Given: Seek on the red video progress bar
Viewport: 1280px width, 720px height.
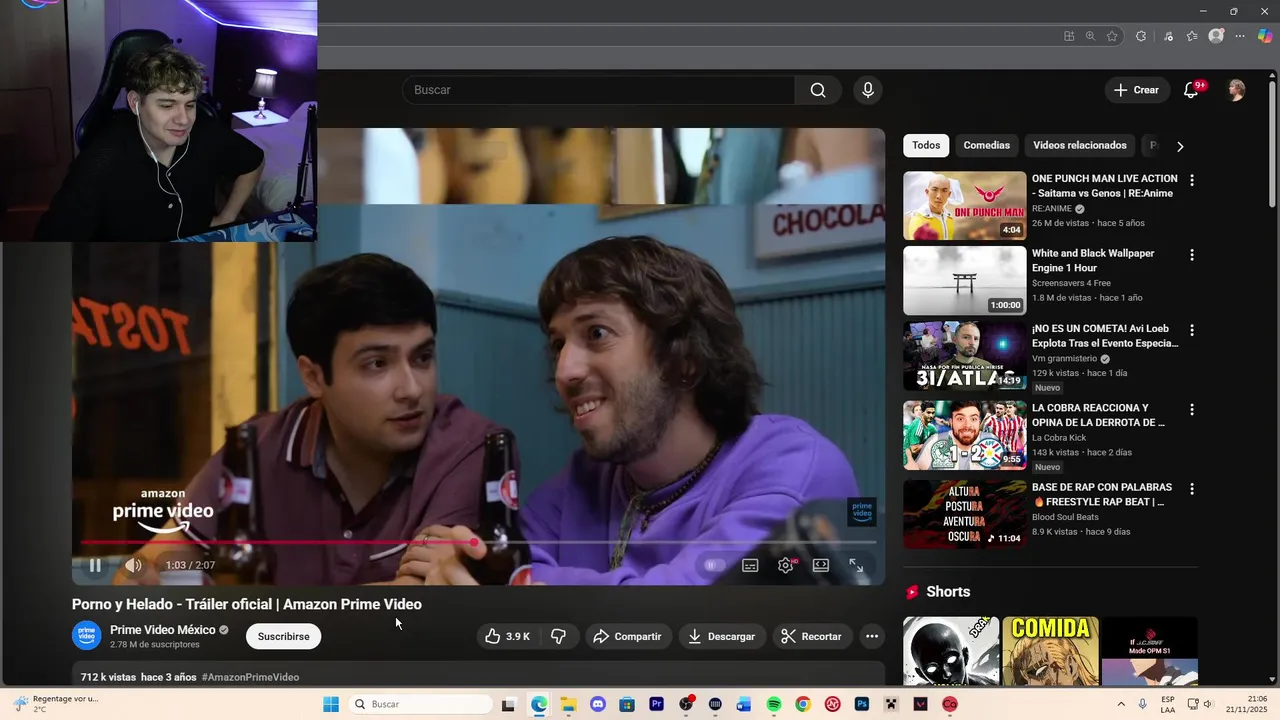Looking at the screenshot, I should click(x=478, y=543).
